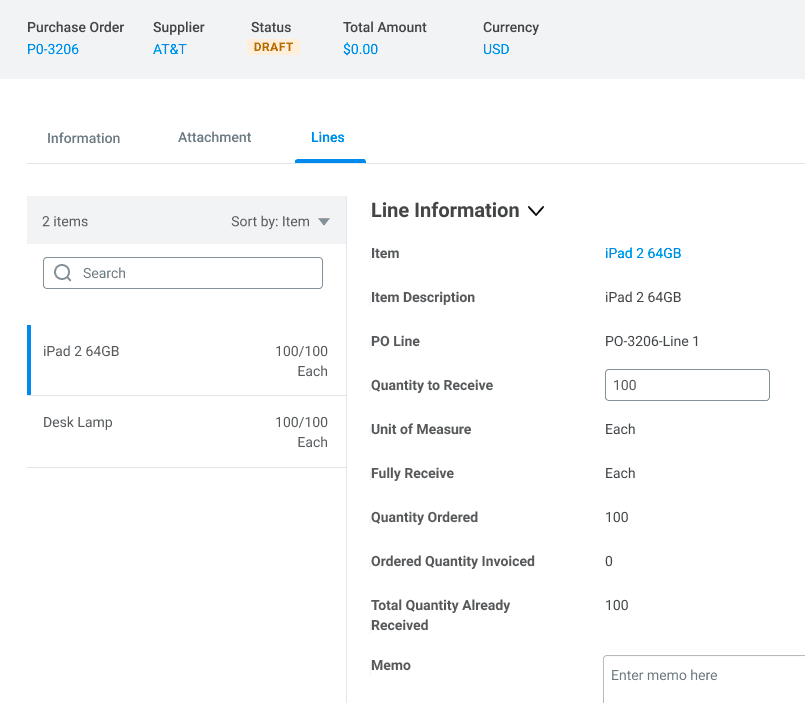Click the PO-3206-Line 1 value
This screenshot has width=805, height=703.
tap(652, 341)
